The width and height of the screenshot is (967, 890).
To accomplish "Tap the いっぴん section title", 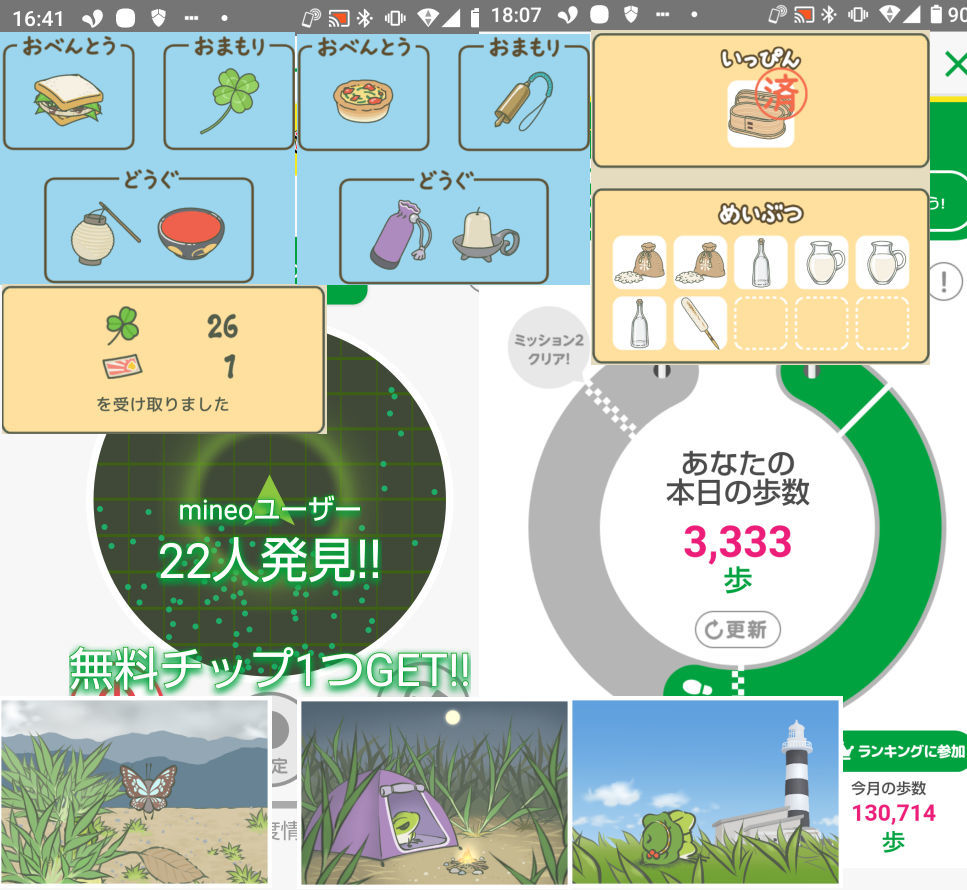I will 760,58.
